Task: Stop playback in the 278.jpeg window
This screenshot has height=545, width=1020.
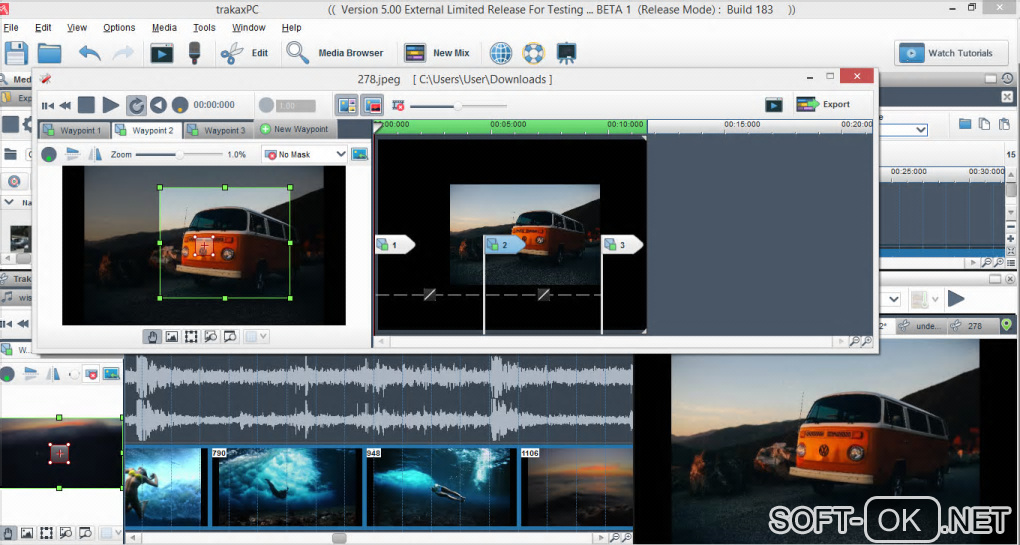Action: (x=87, y=105)
